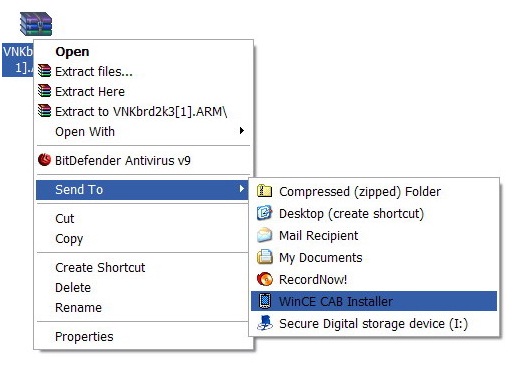Click the My Documents folder icon
This screenshot has height=382, width=519.
(265, 257)
